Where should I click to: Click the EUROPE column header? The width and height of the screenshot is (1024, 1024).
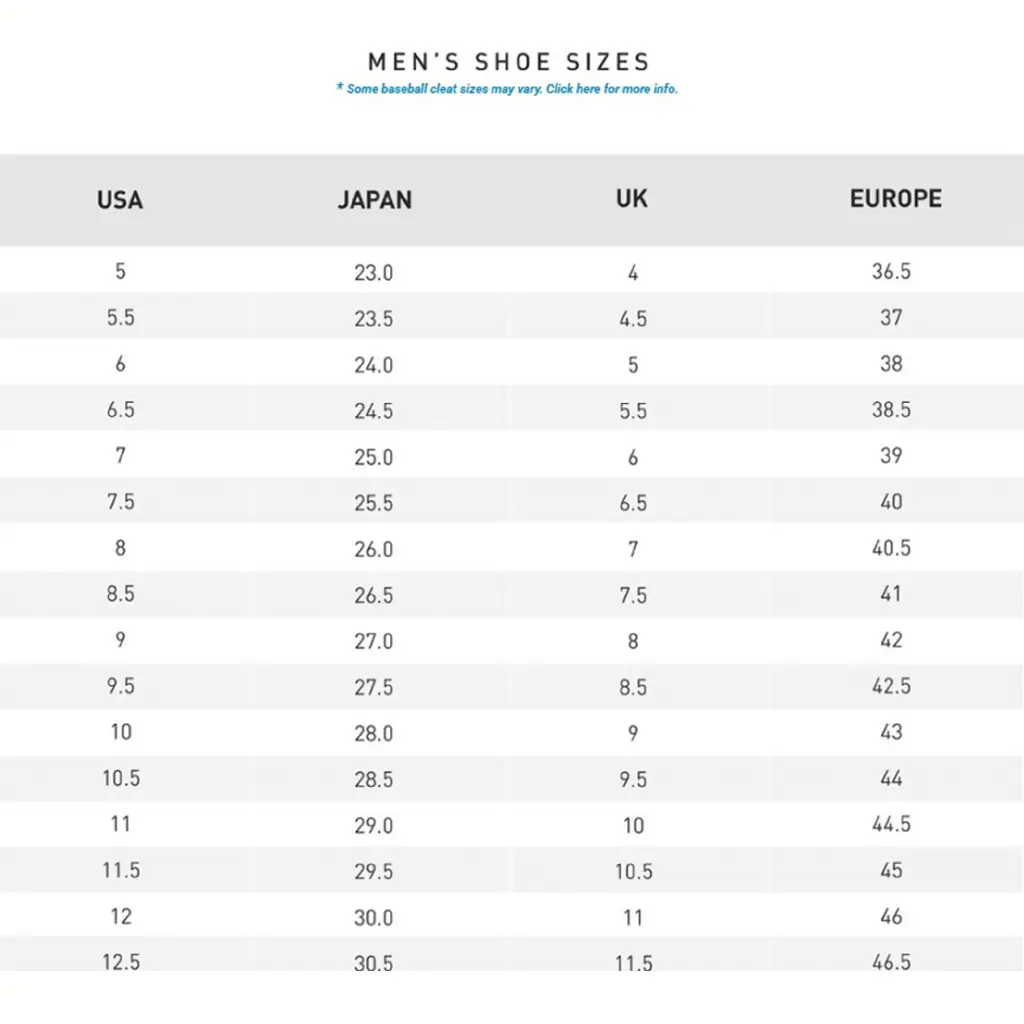point(895,199)
